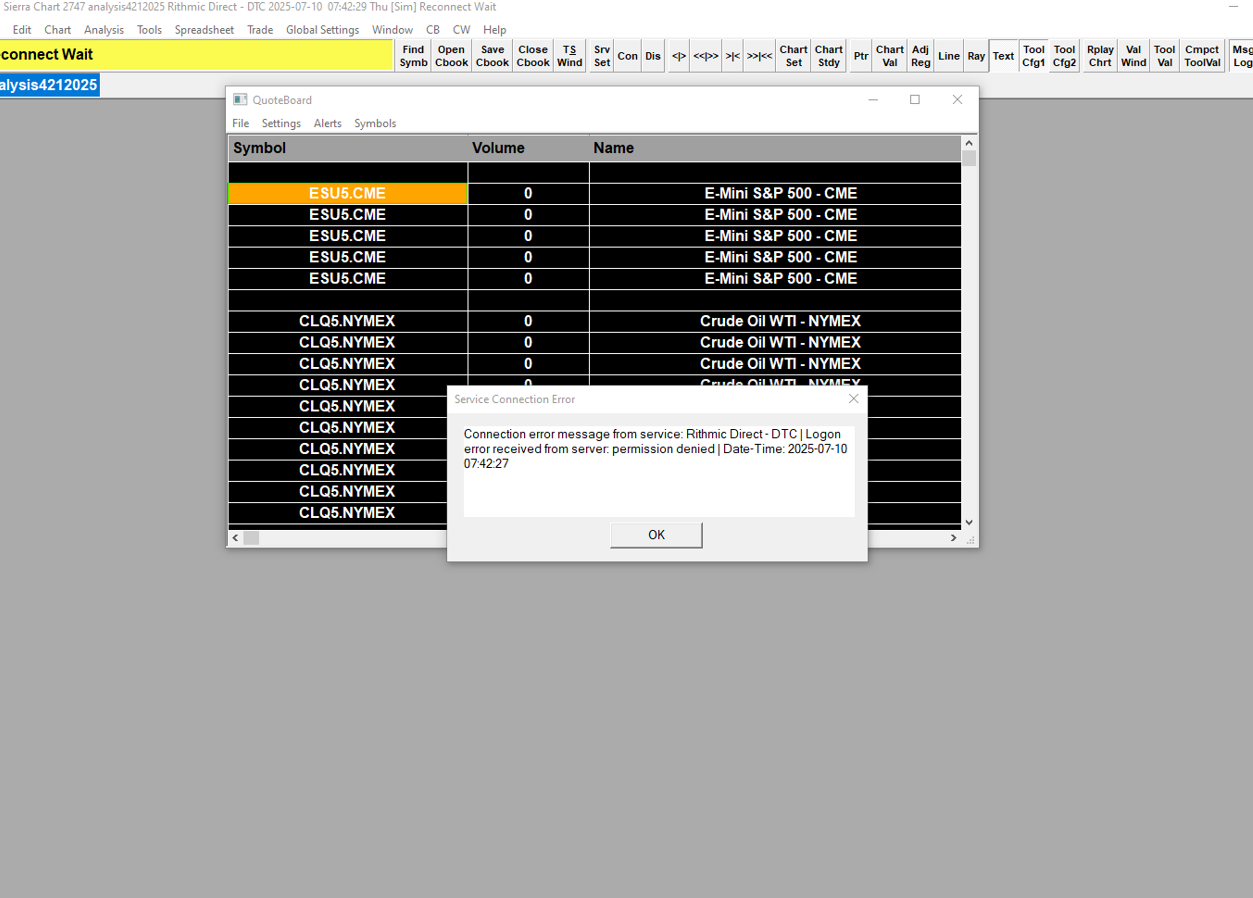Click the QuoteBoard window title icon
The width and height of the screenshot is (1253, 898).
pos(240,100)
